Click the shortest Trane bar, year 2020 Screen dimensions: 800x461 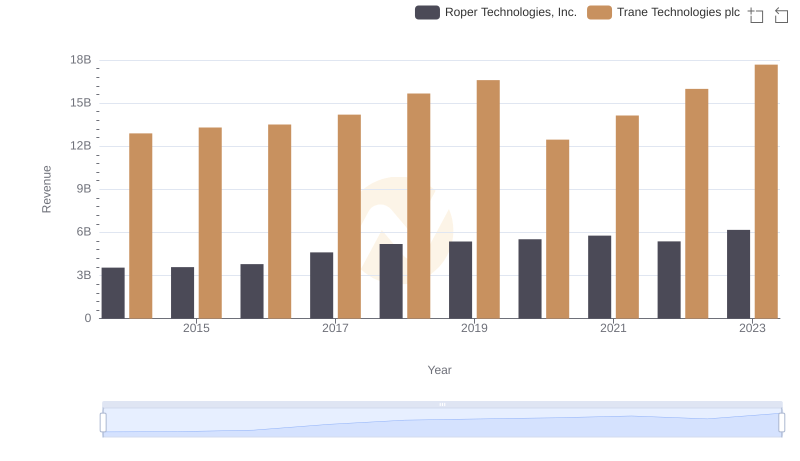(x=558, y=229)
